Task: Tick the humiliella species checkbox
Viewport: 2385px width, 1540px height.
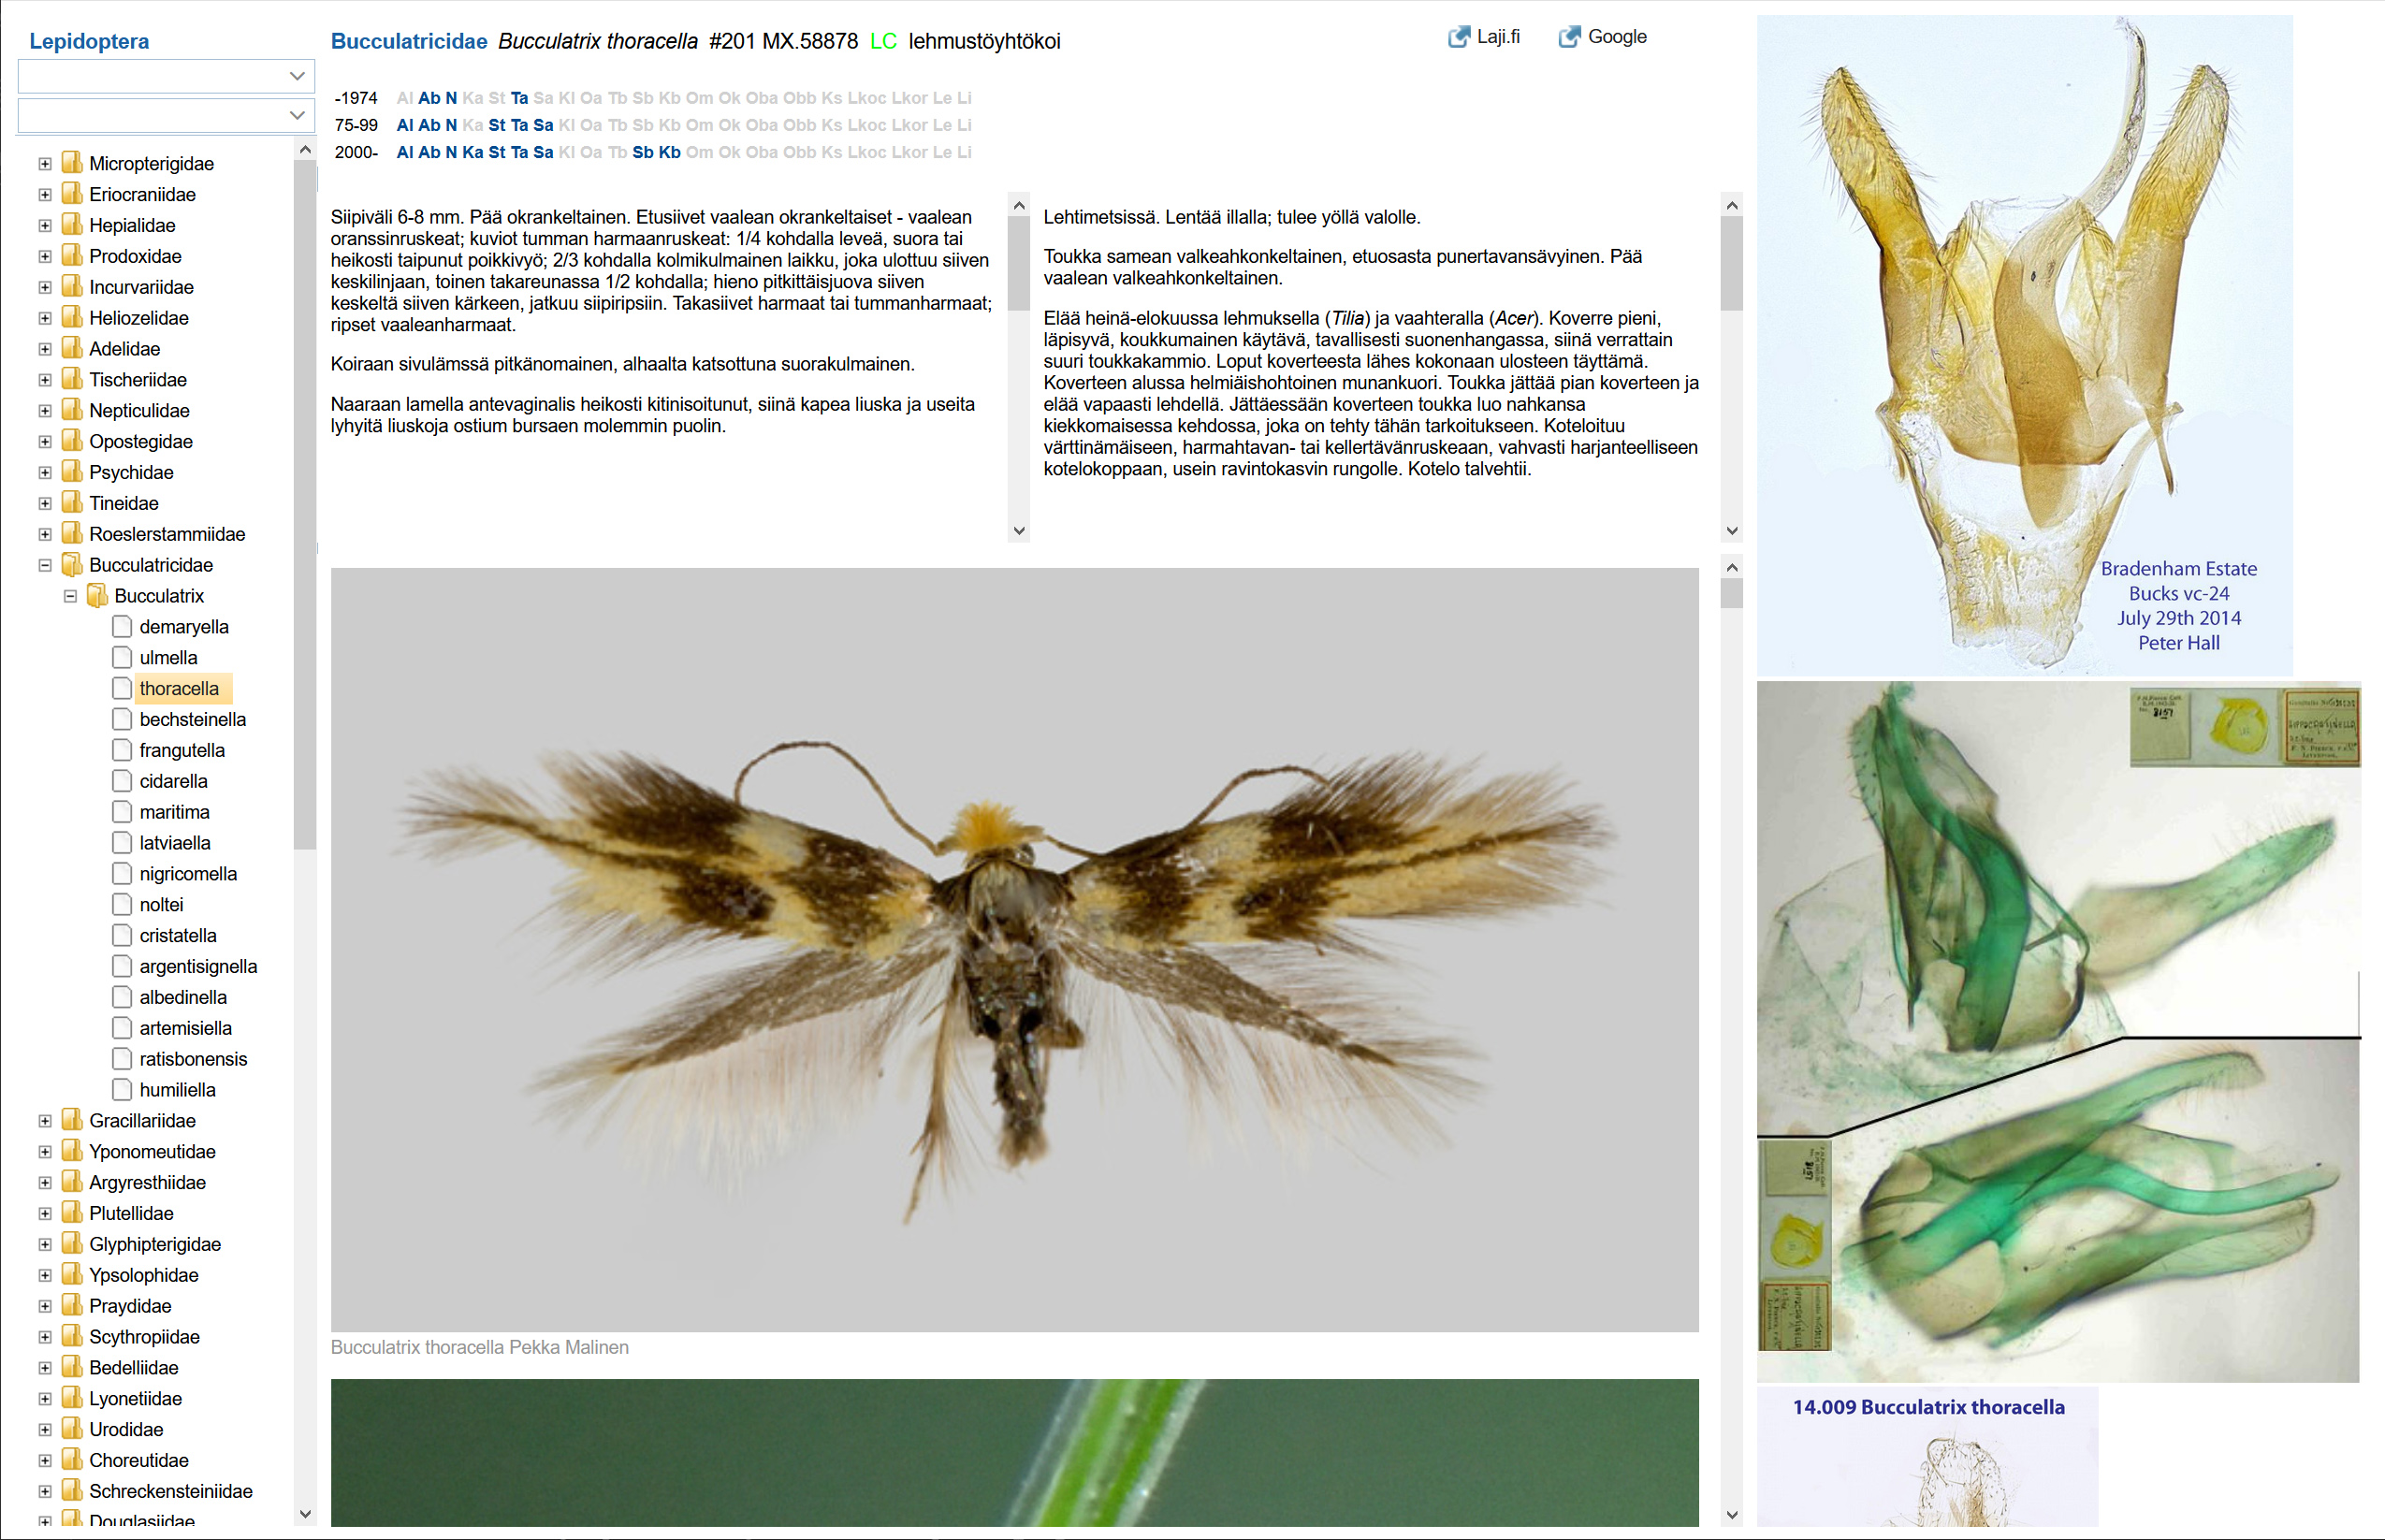Action: [122, 1090]
